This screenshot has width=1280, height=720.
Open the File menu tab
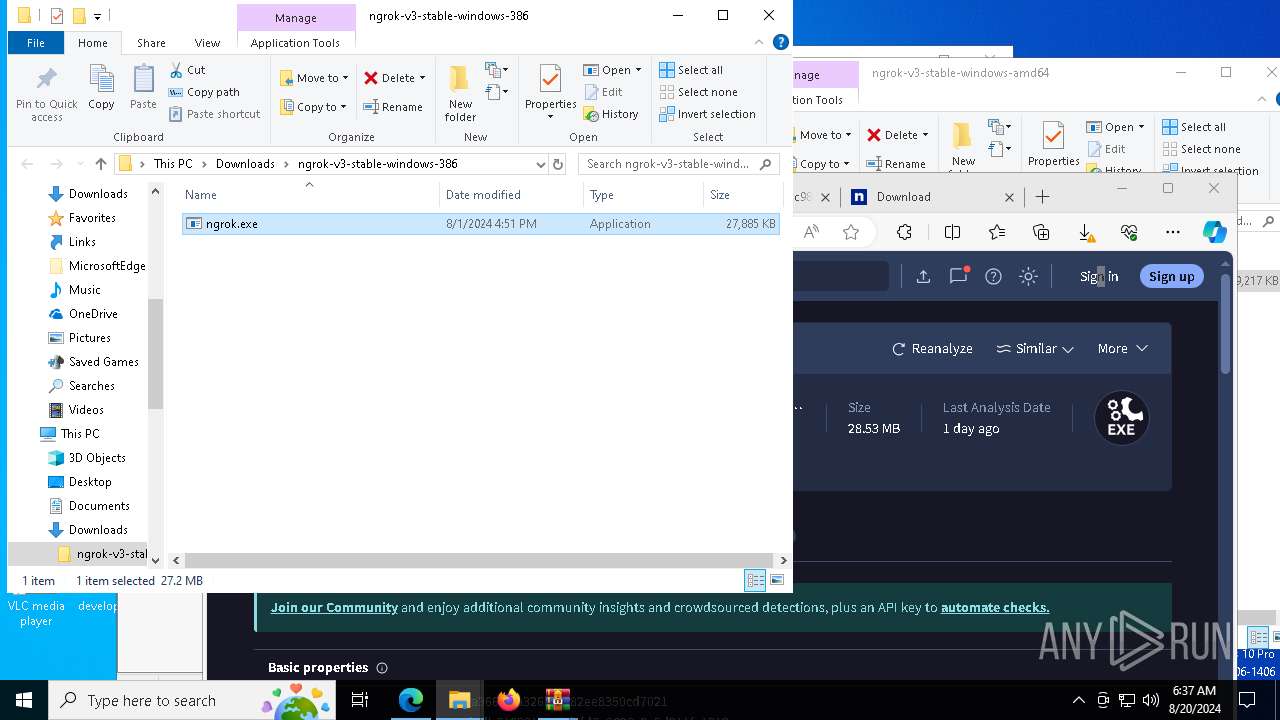(36, 43)
